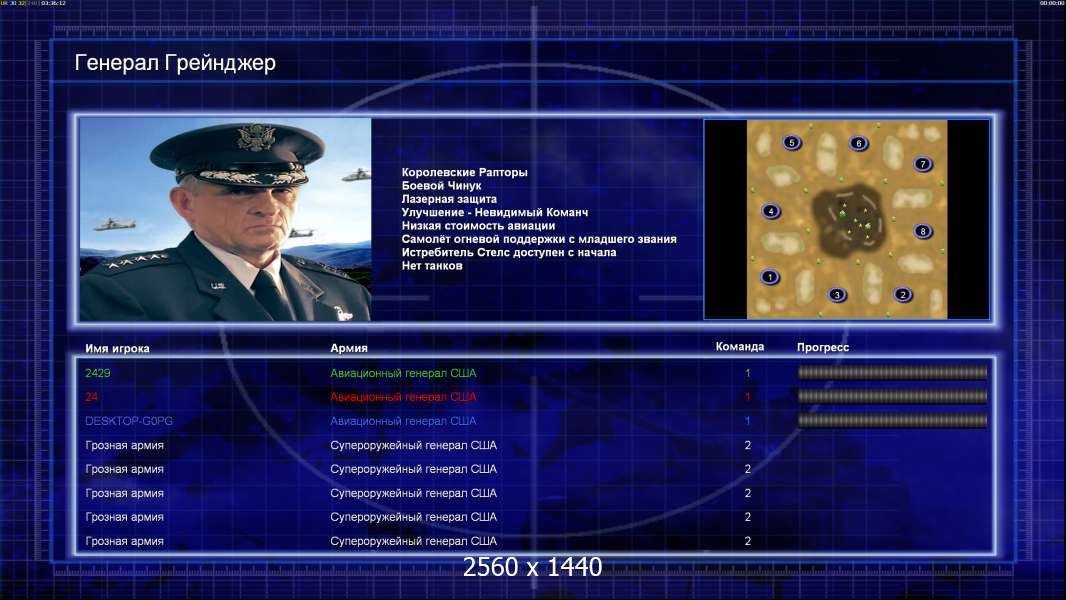This screenshot has width=1066, height=600.
Task: Choose start position marker 8 on map
Action: [923, 232]
